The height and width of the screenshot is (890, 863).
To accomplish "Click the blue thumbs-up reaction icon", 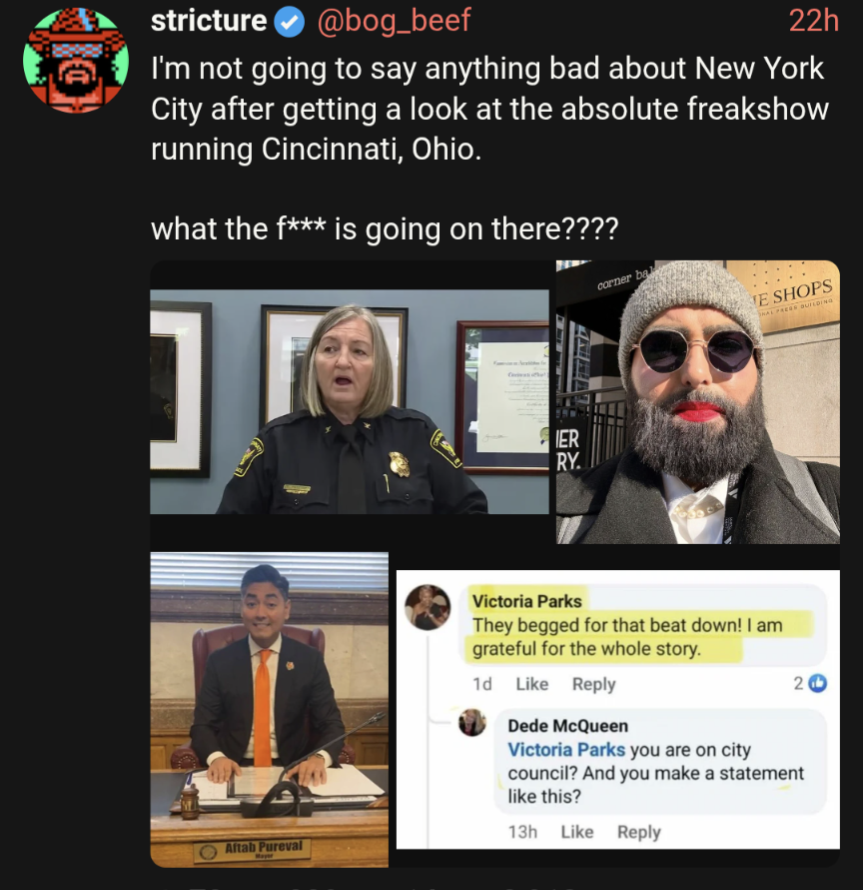I will click(x=818, y=683).
